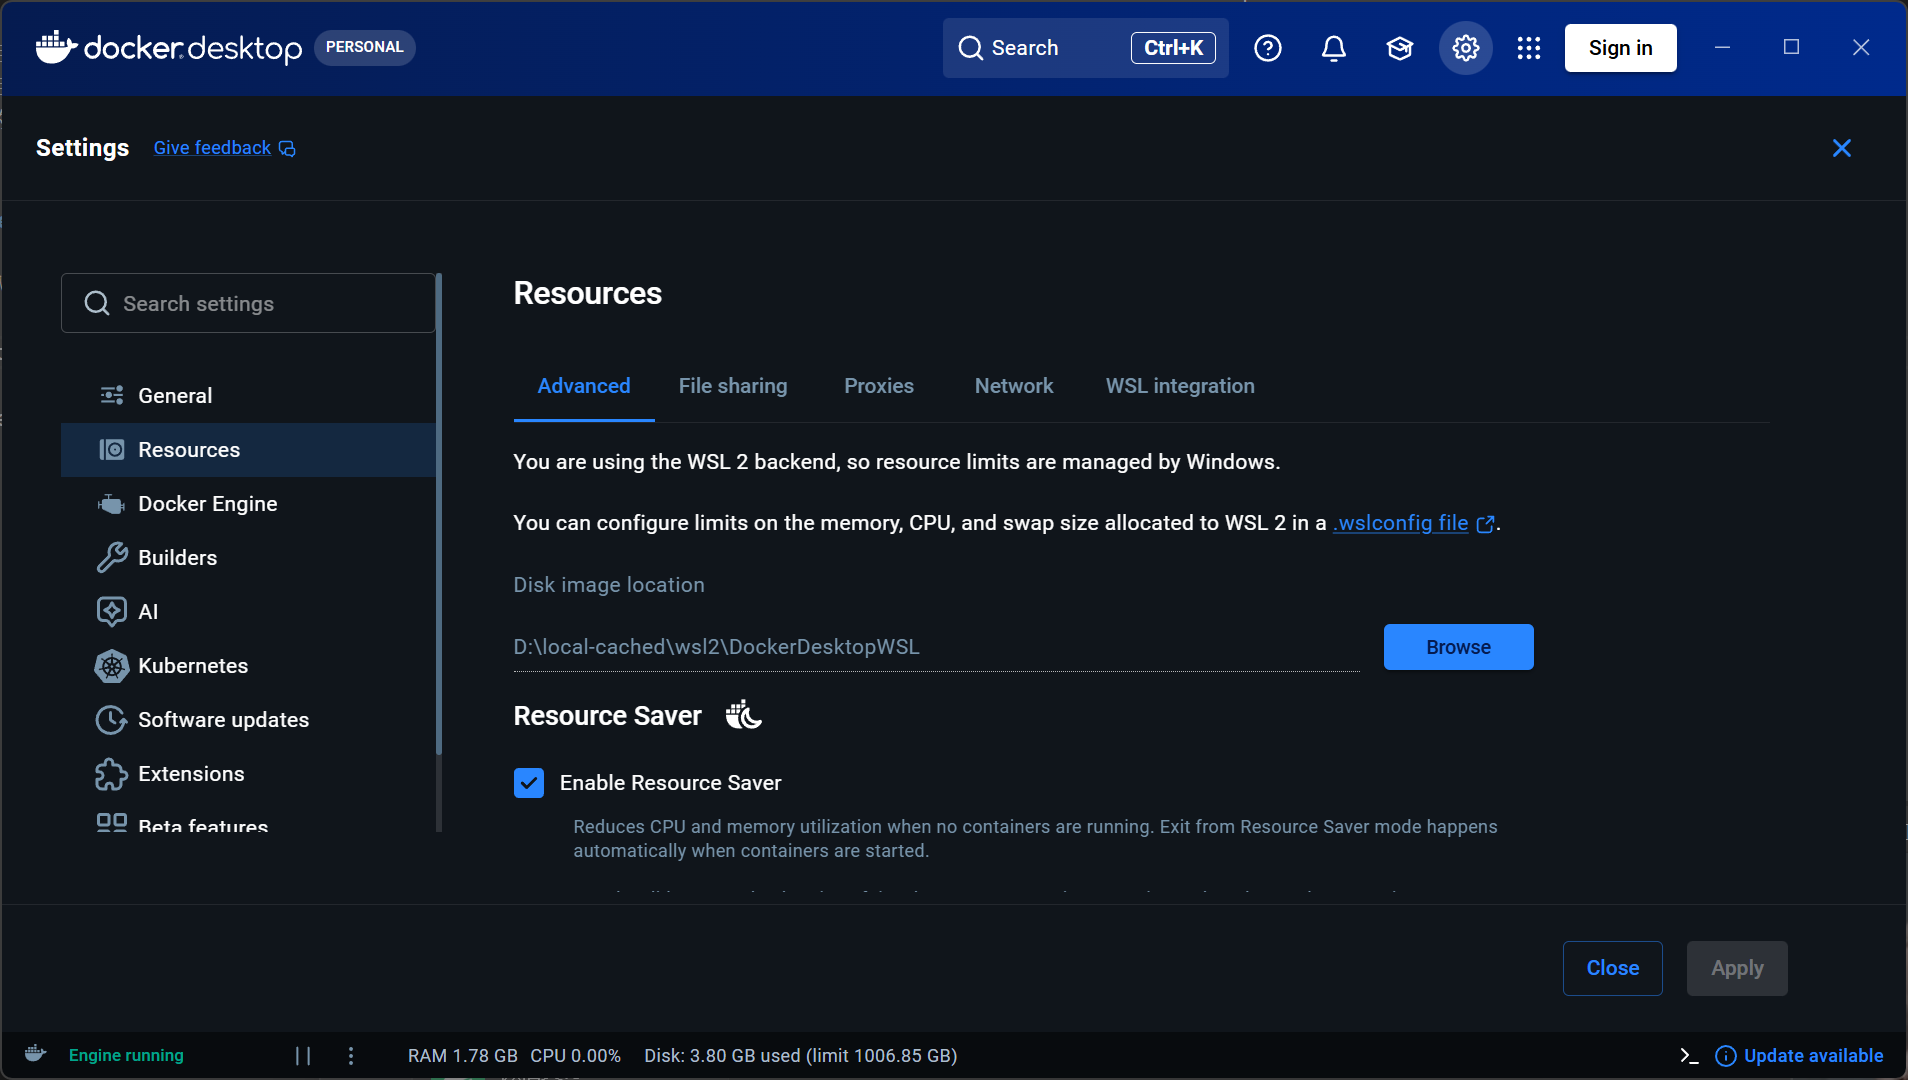Select Kubernetes in the settings sidebar
1908x1080 pixels.
coord(193,666)
